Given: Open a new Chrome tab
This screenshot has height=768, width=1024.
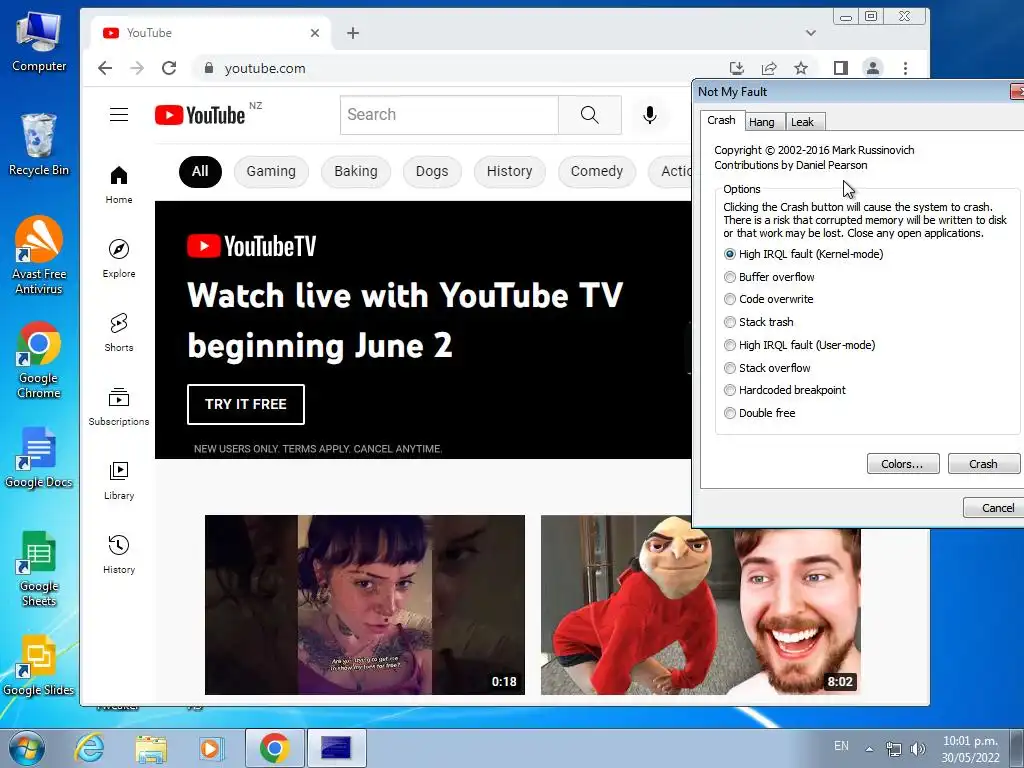Looking at the screenshot, I should click(353, 33).
